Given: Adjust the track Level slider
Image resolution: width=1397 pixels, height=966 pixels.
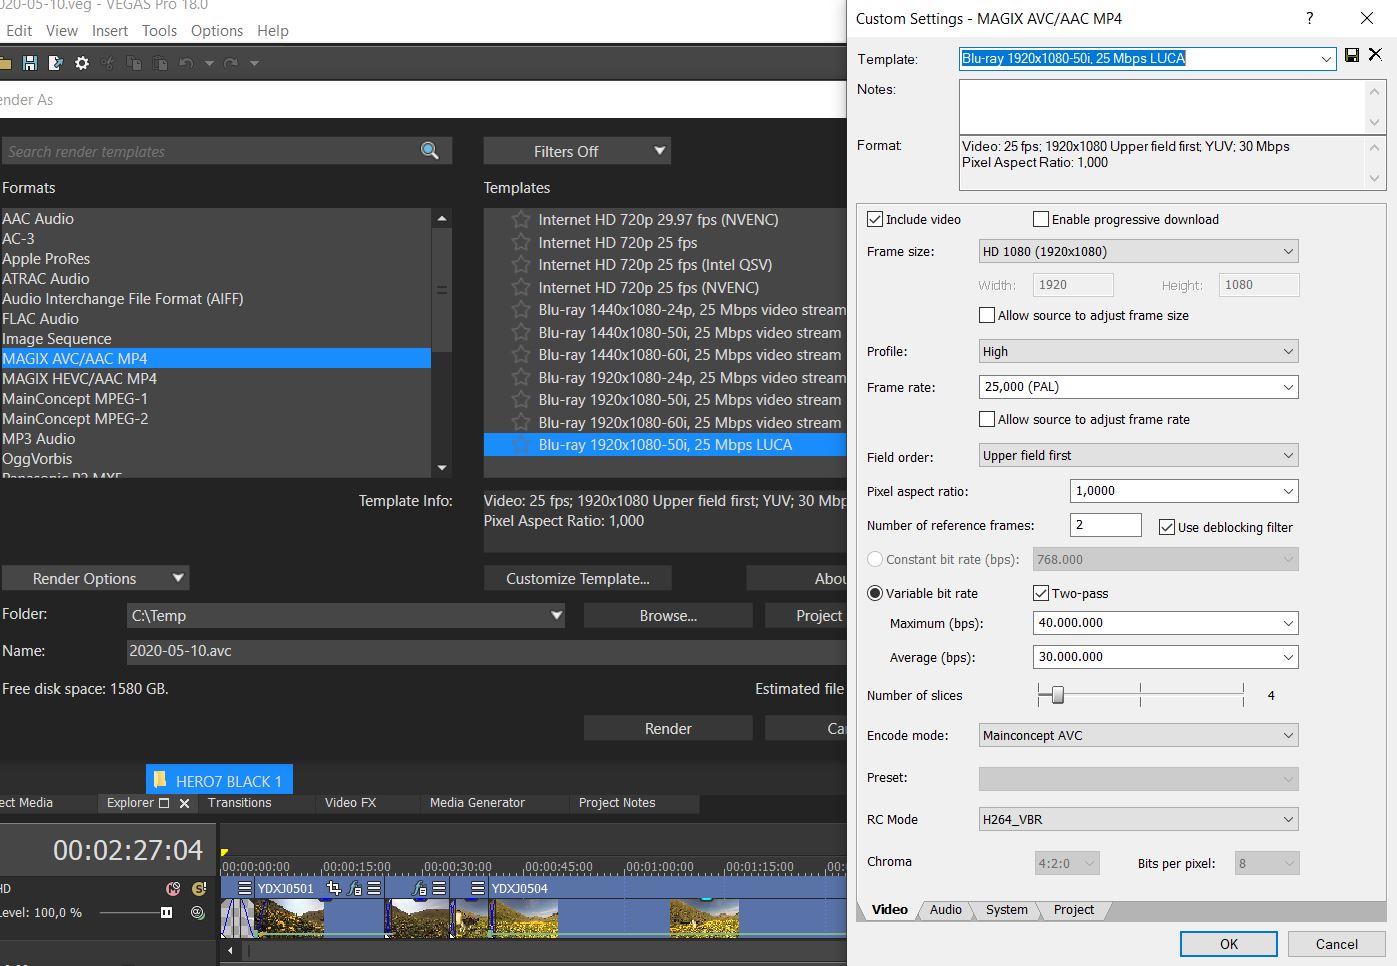Looking at the screenshot, I should 166,912.
